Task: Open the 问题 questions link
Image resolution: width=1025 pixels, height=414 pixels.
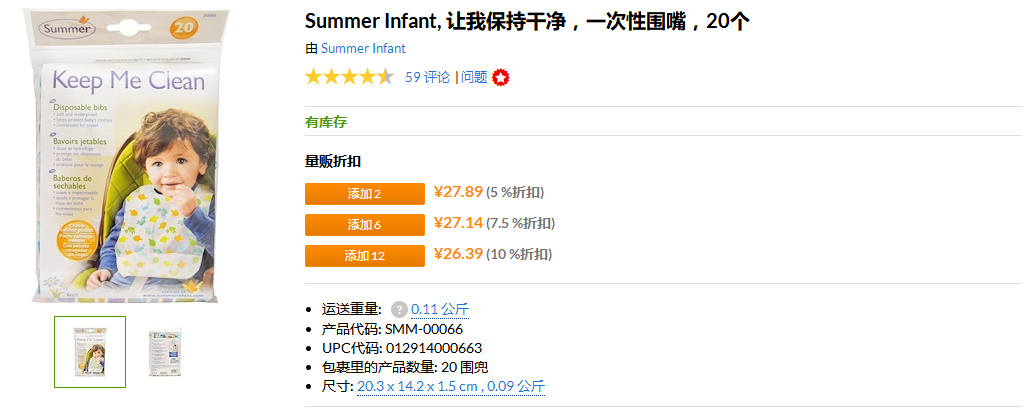Action: pos(475,77)
